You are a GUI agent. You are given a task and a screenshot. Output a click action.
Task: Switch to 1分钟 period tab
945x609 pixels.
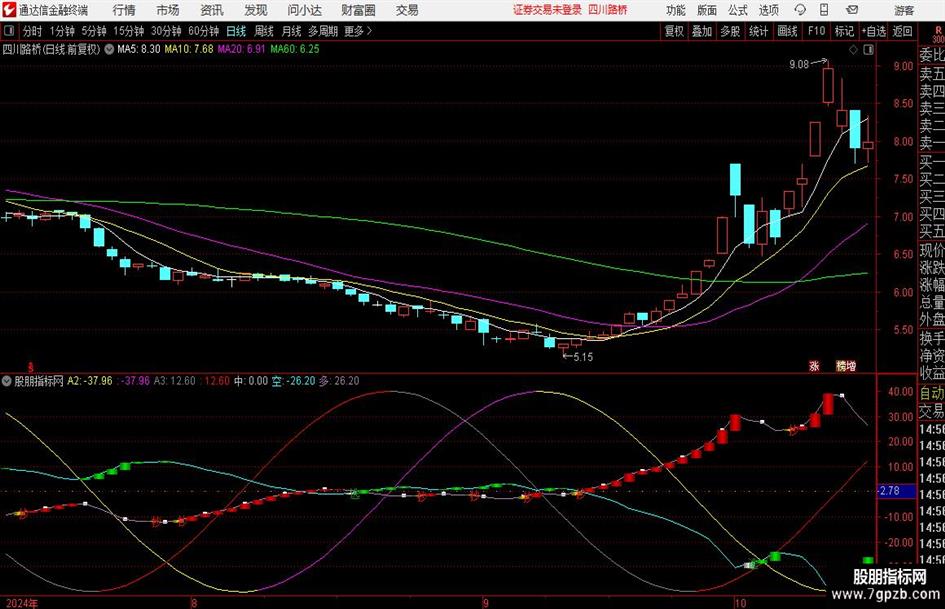click(x=62, y=31)
